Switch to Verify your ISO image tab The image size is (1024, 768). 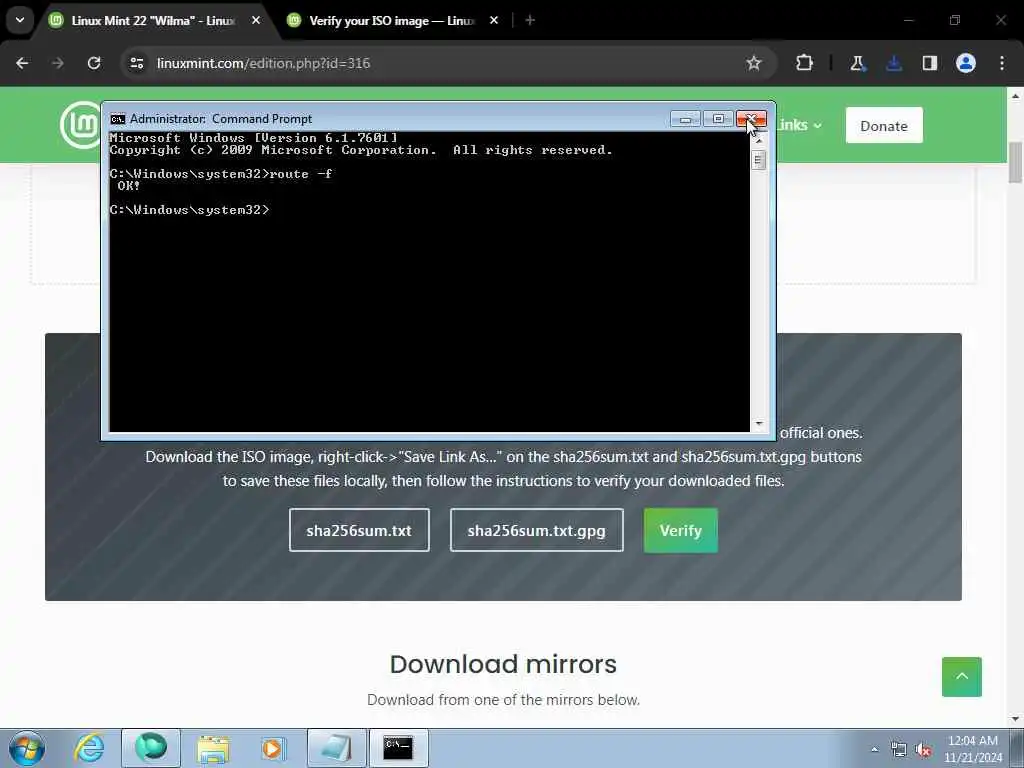coord(392,21)
